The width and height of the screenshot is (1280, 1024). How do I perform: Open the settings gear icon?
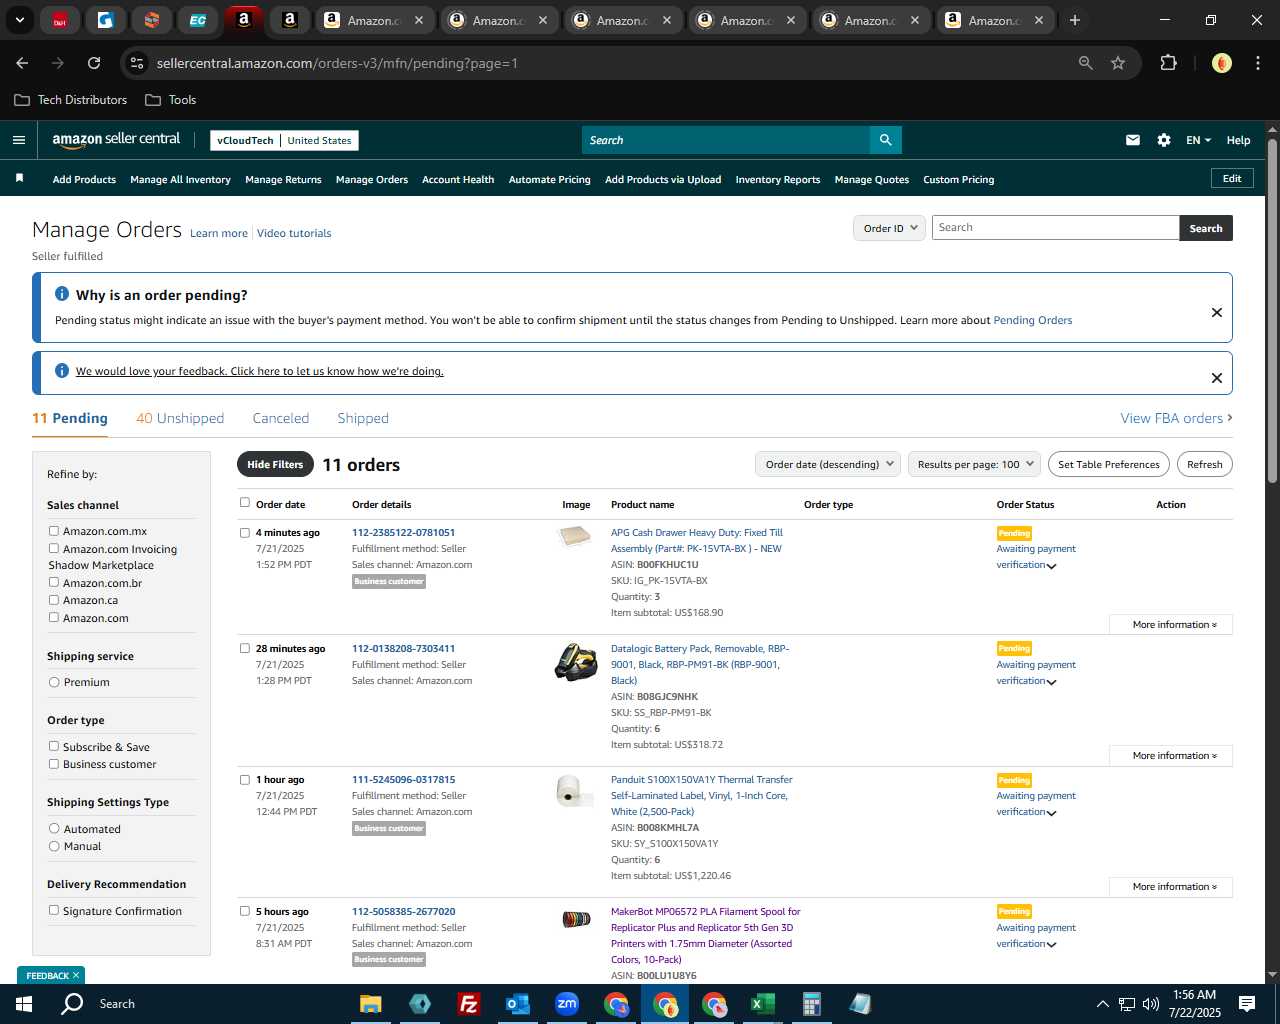(x=1163, y=140)
